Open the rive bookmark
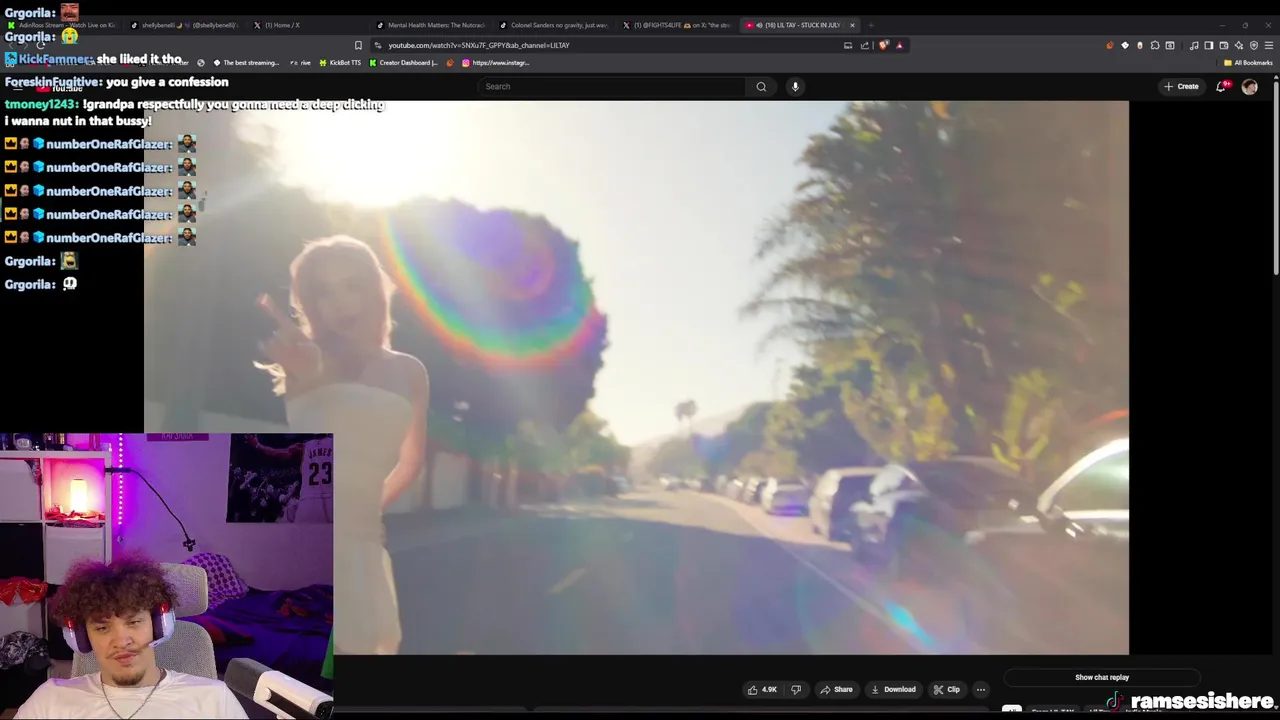Viewport: 1280px width, 720px height. [x=300, y=63]
